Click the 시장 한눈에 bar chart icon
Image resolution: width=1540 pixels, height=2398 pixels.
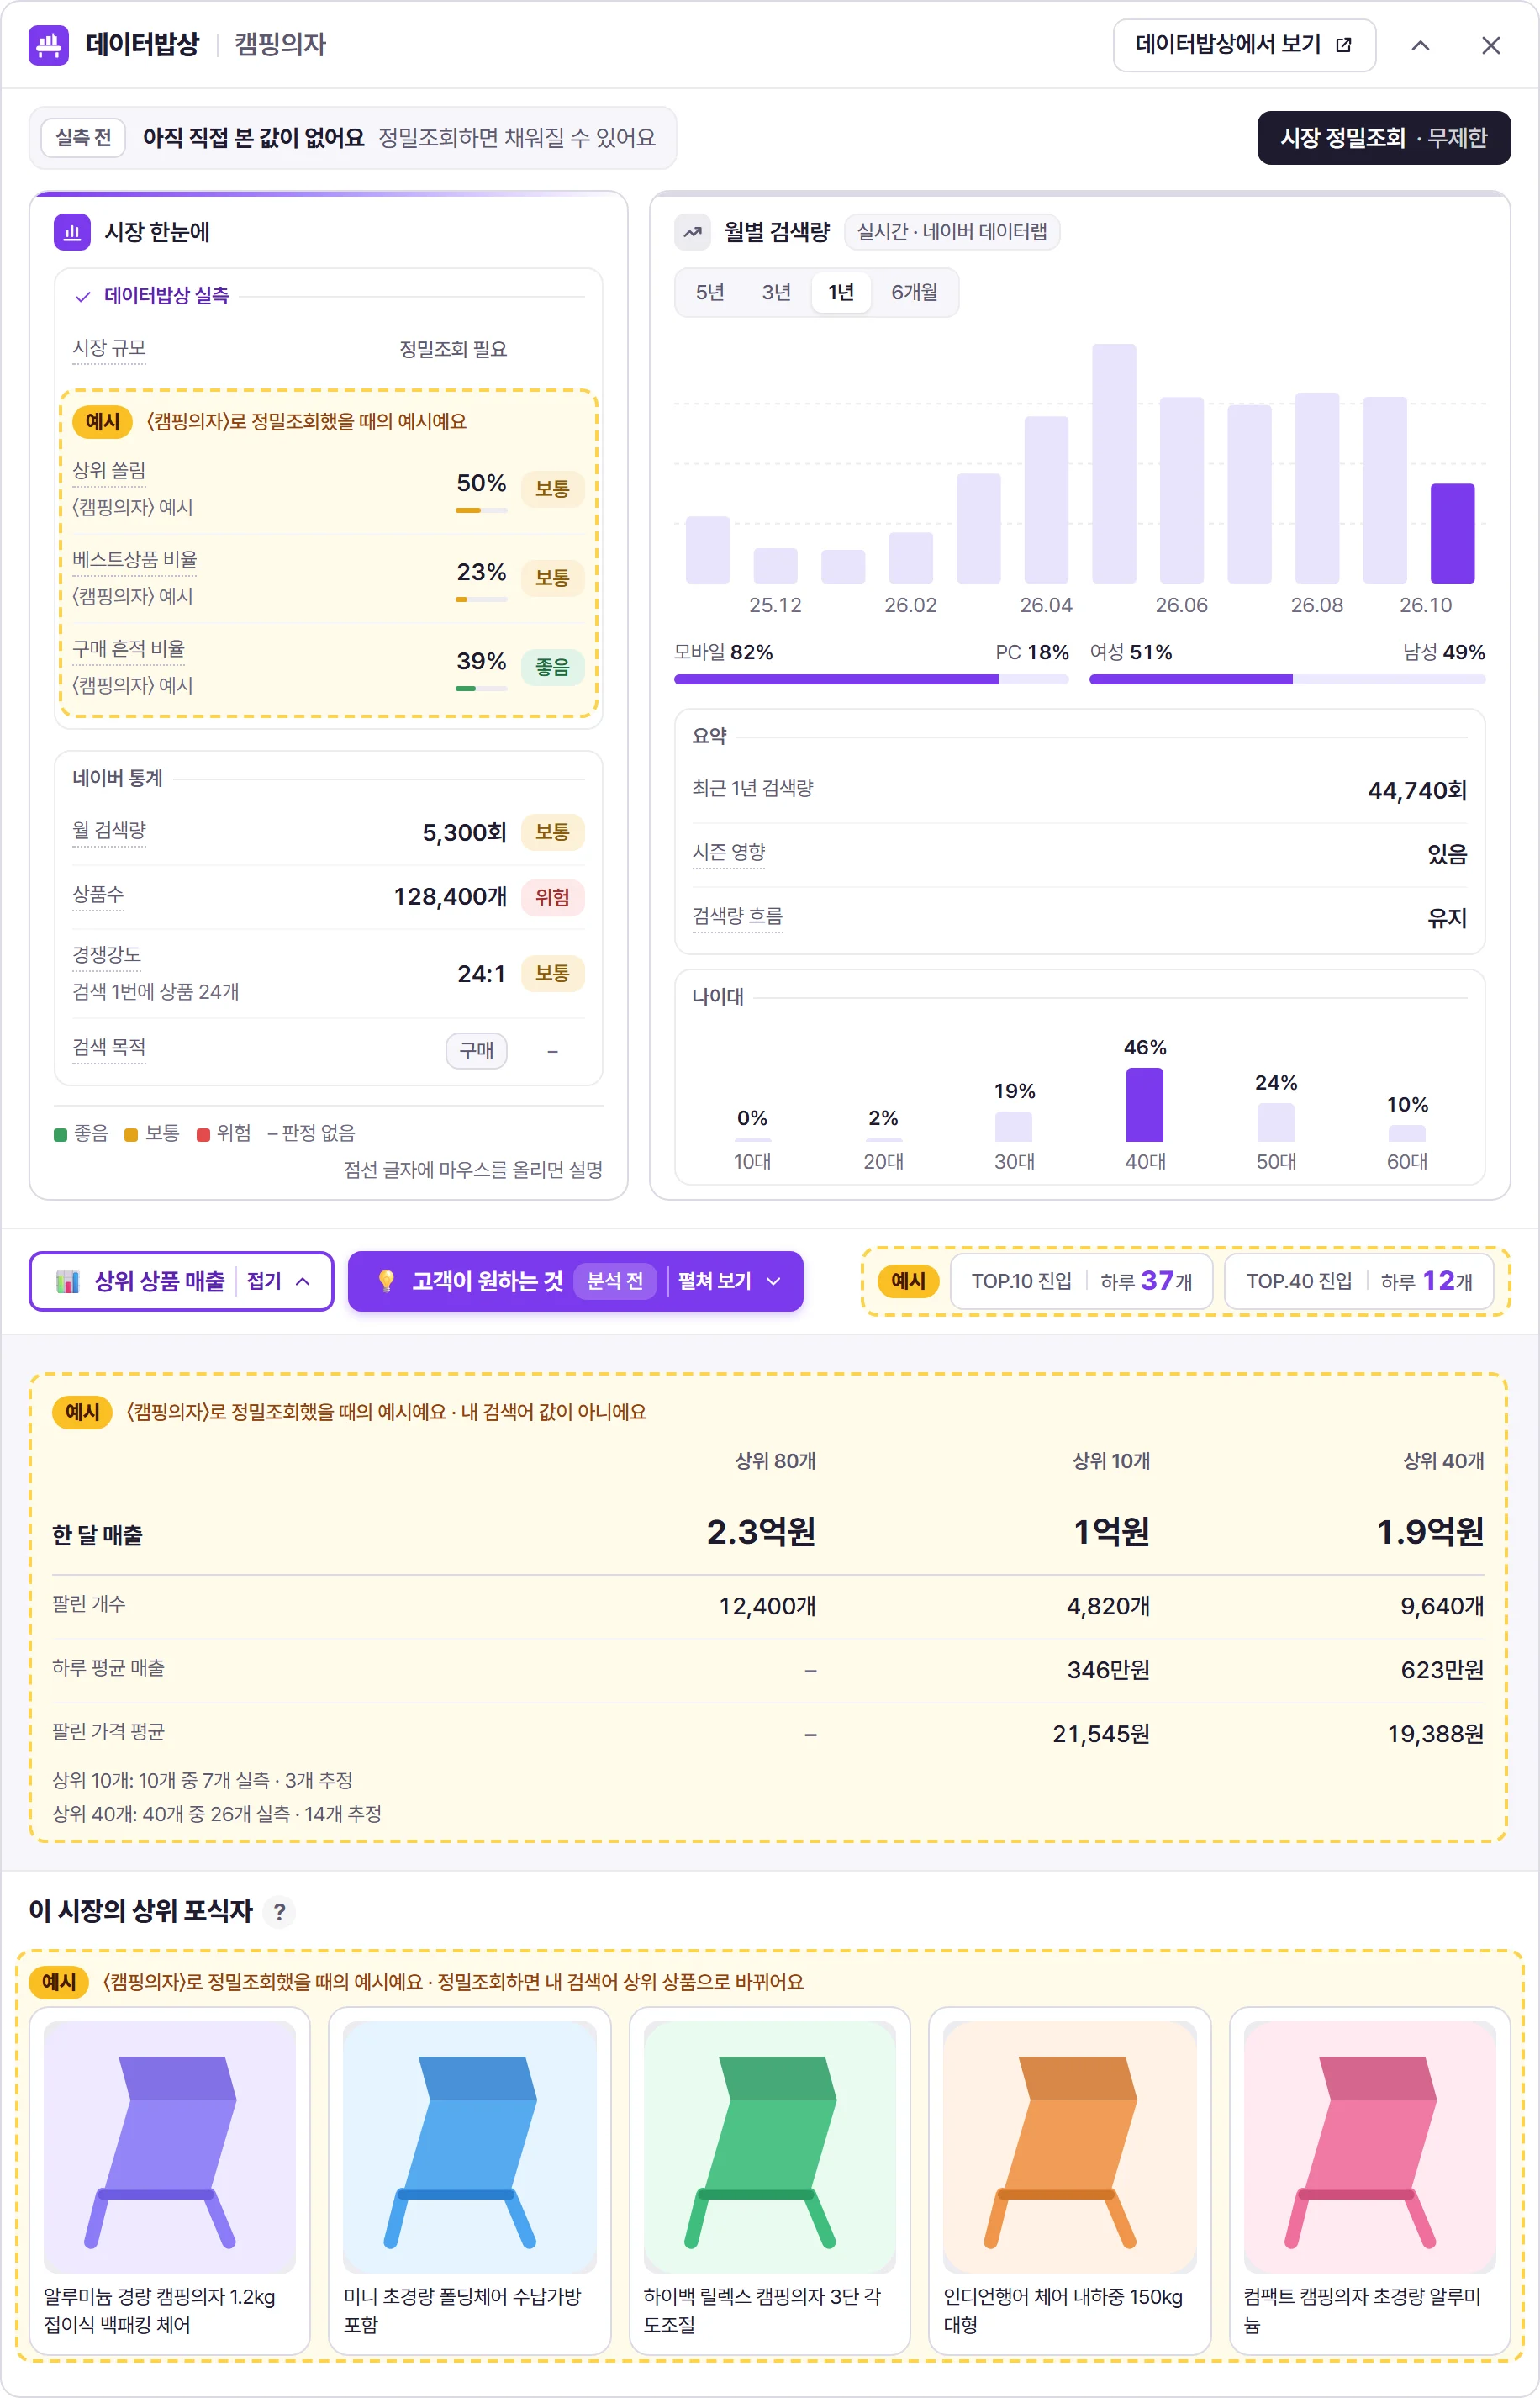[72, 232]
